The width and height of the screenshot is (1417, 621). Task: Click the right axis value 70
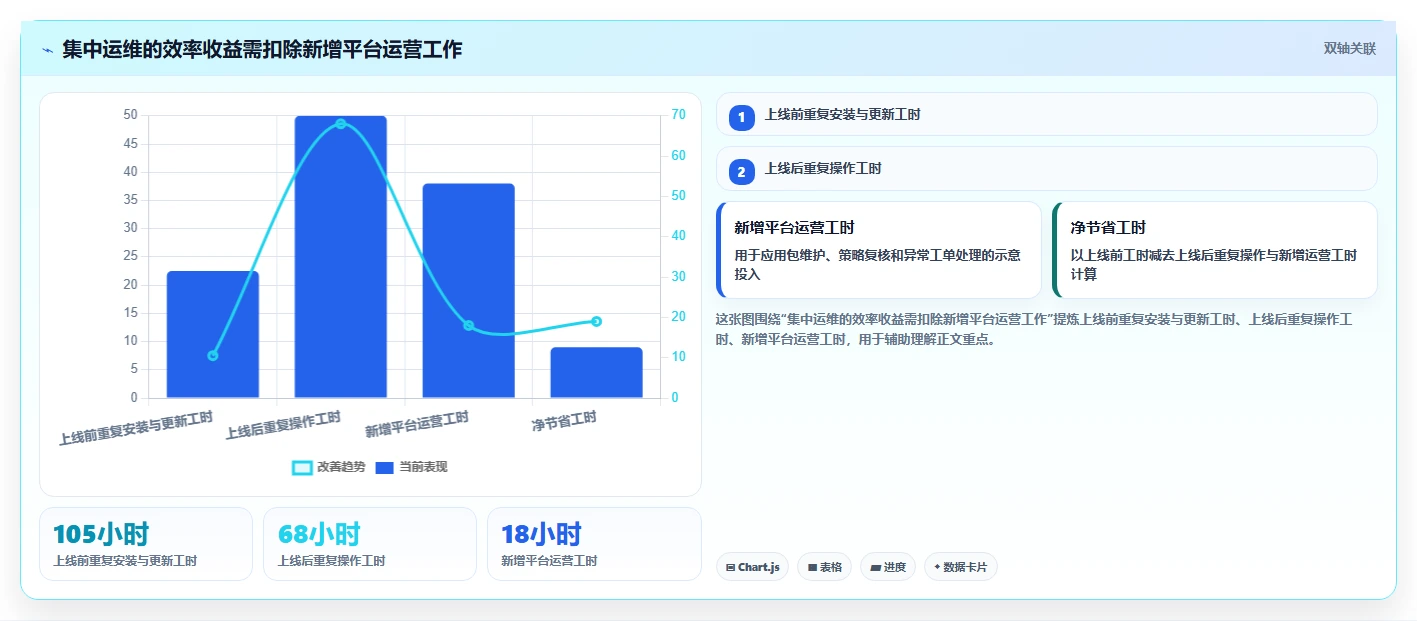coord(678,115)
